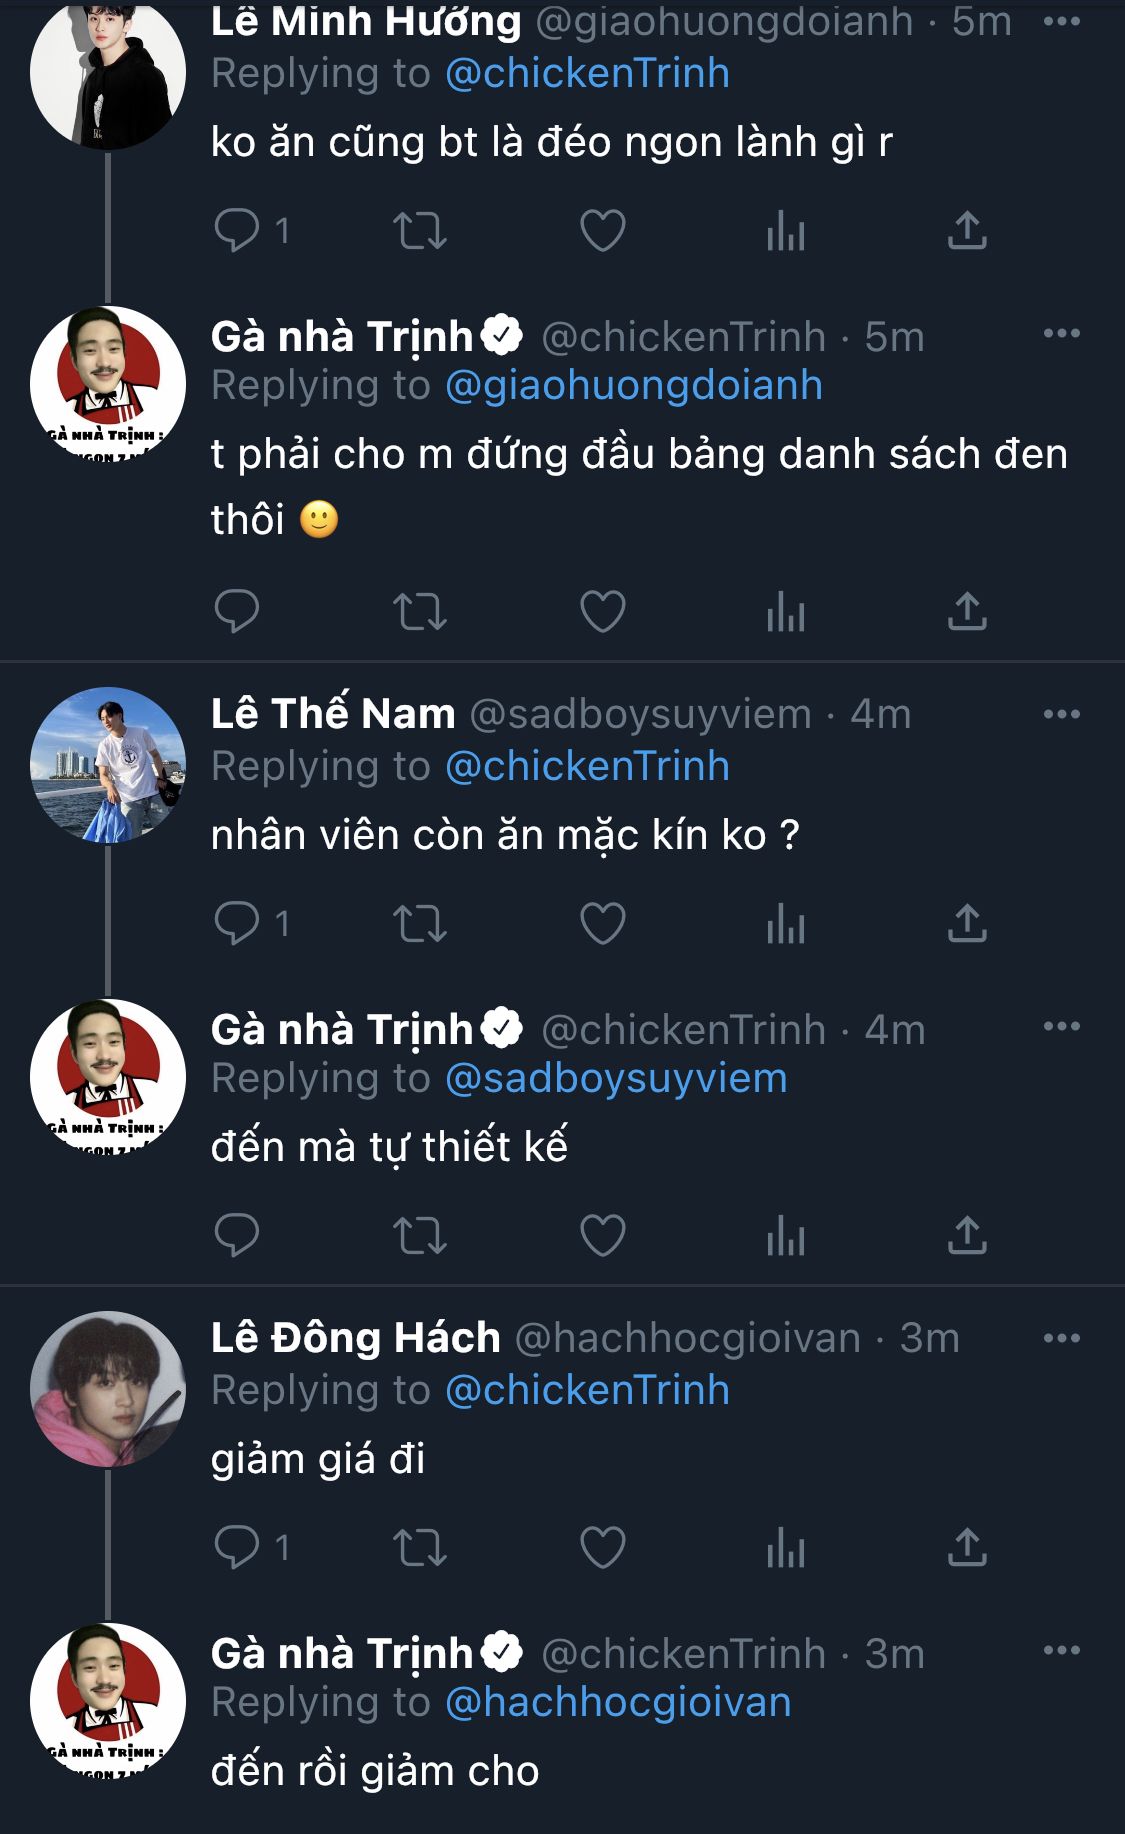Share the 'đến mà tự thiết kế' tweet

click(966, 1235)
